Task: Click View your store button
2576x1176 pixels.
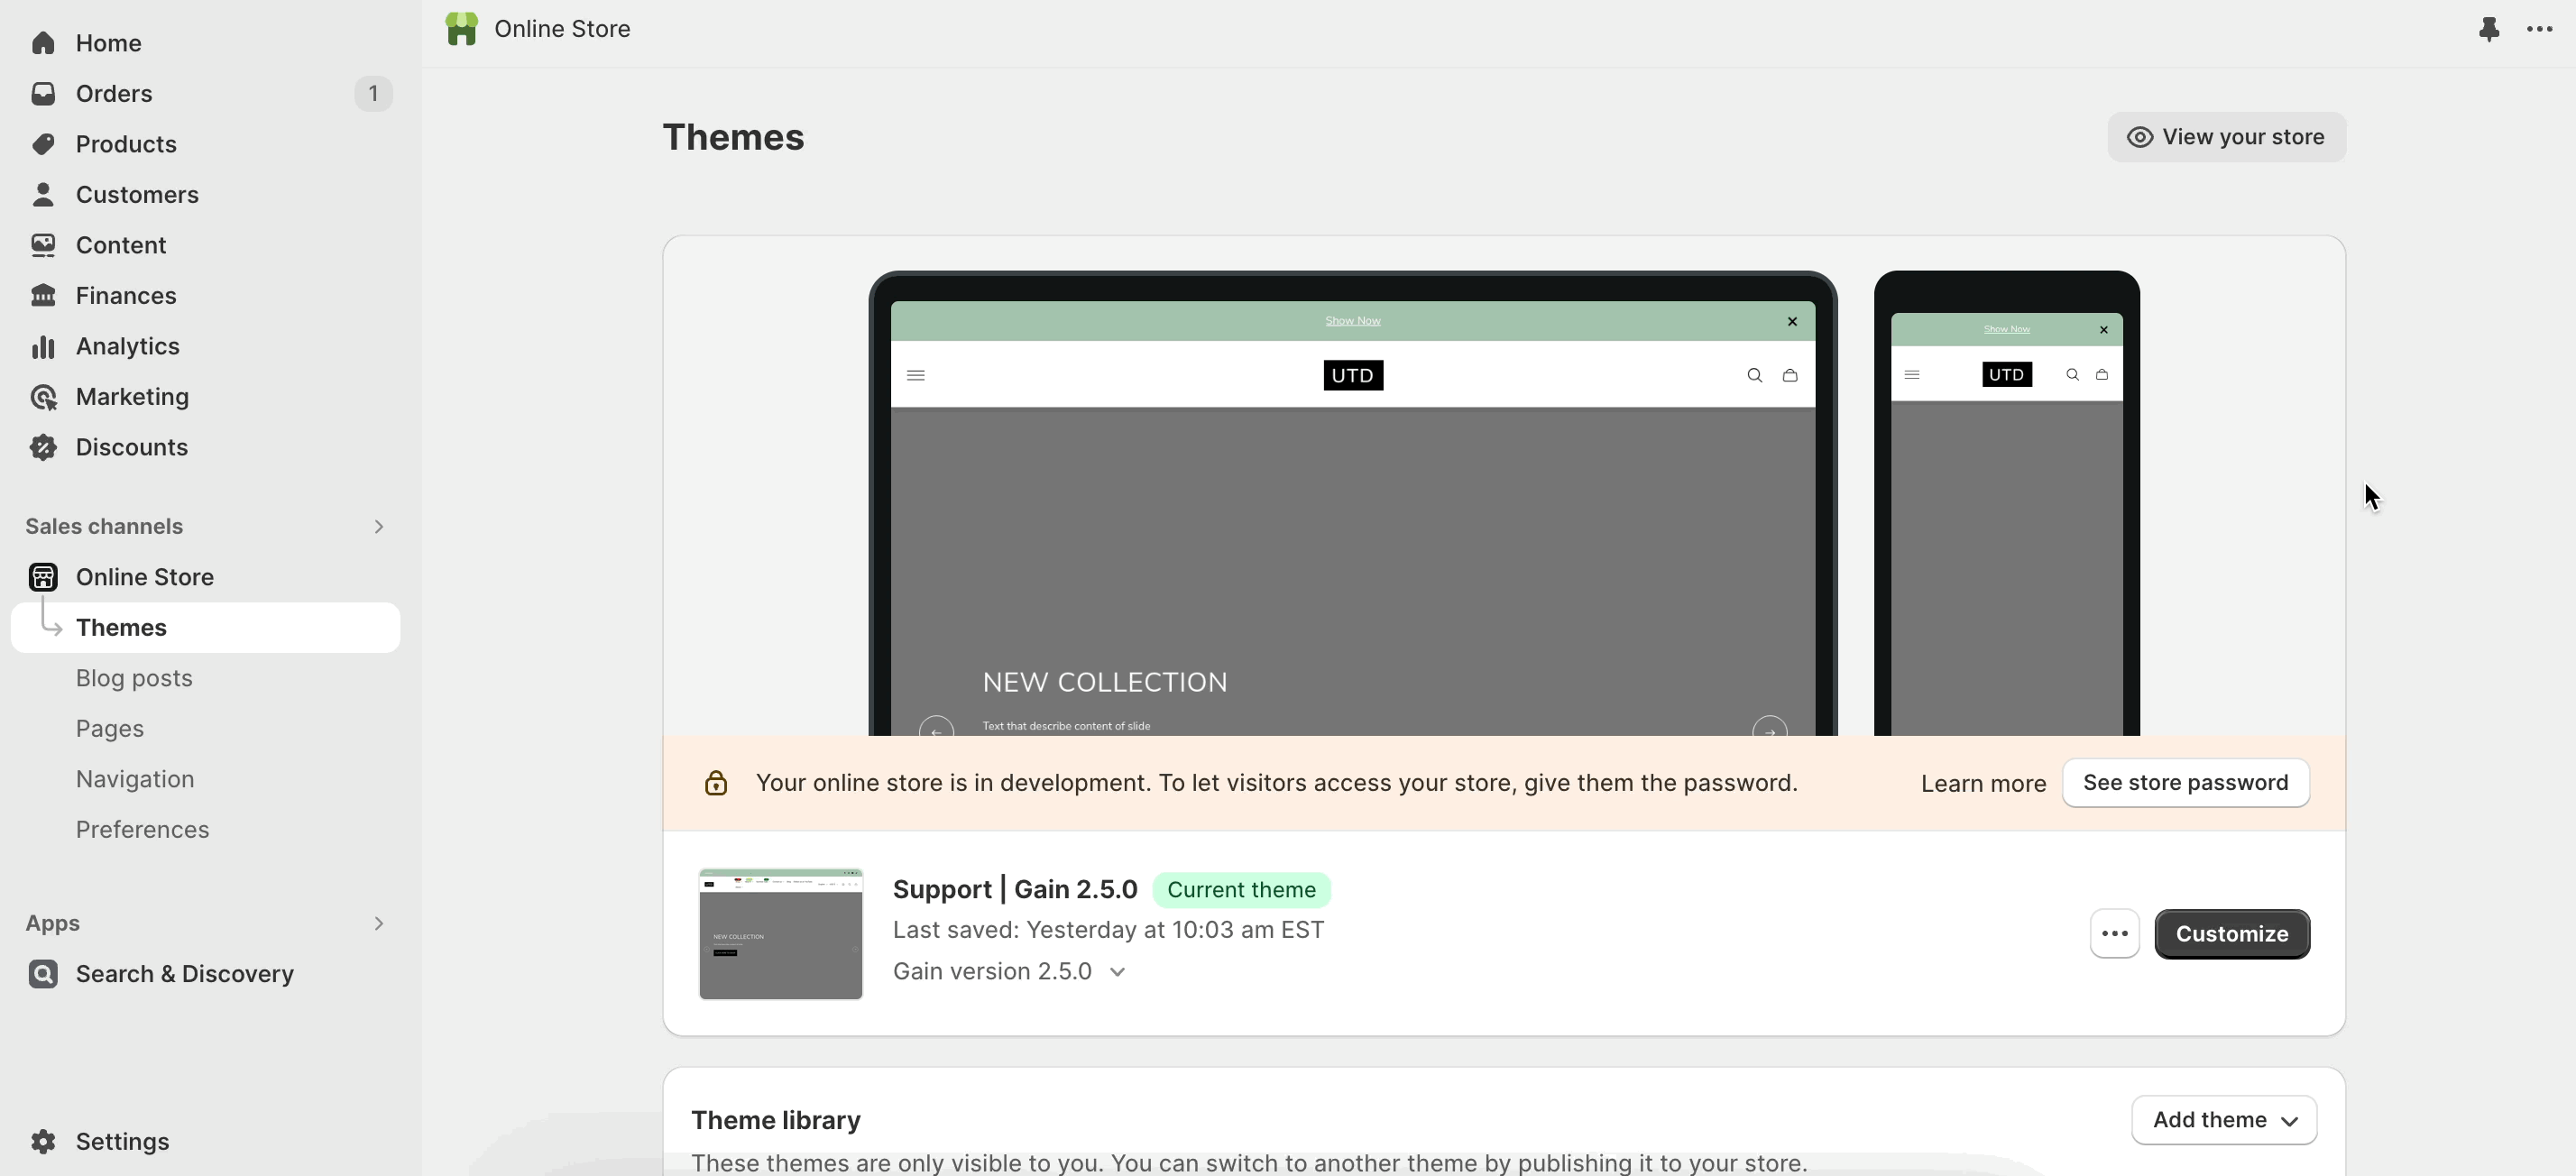Action: point(2226,137)
